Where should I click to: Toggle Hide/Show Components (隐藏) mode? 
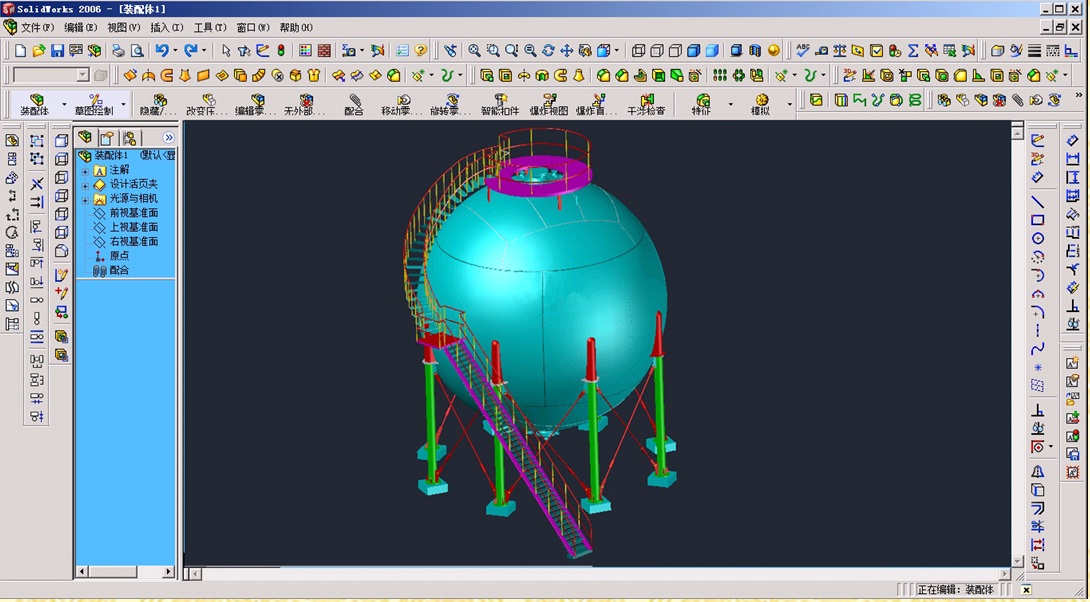pos(160,99)
